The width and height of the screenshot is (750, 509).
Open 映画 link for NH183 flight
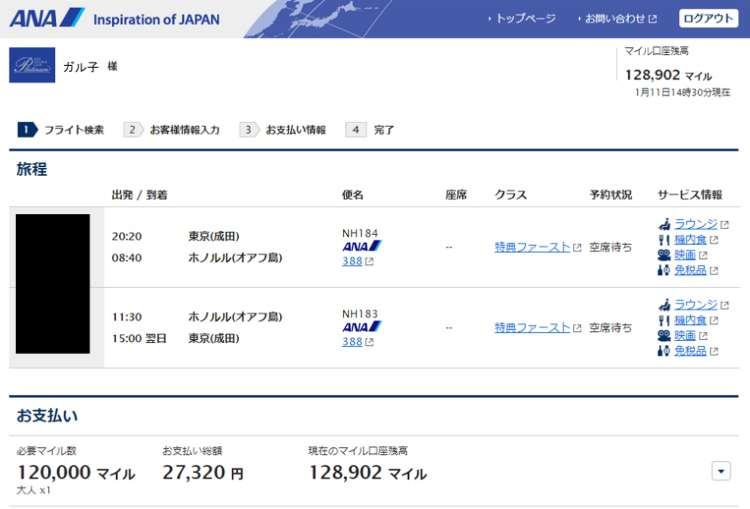tap(685, 335)
